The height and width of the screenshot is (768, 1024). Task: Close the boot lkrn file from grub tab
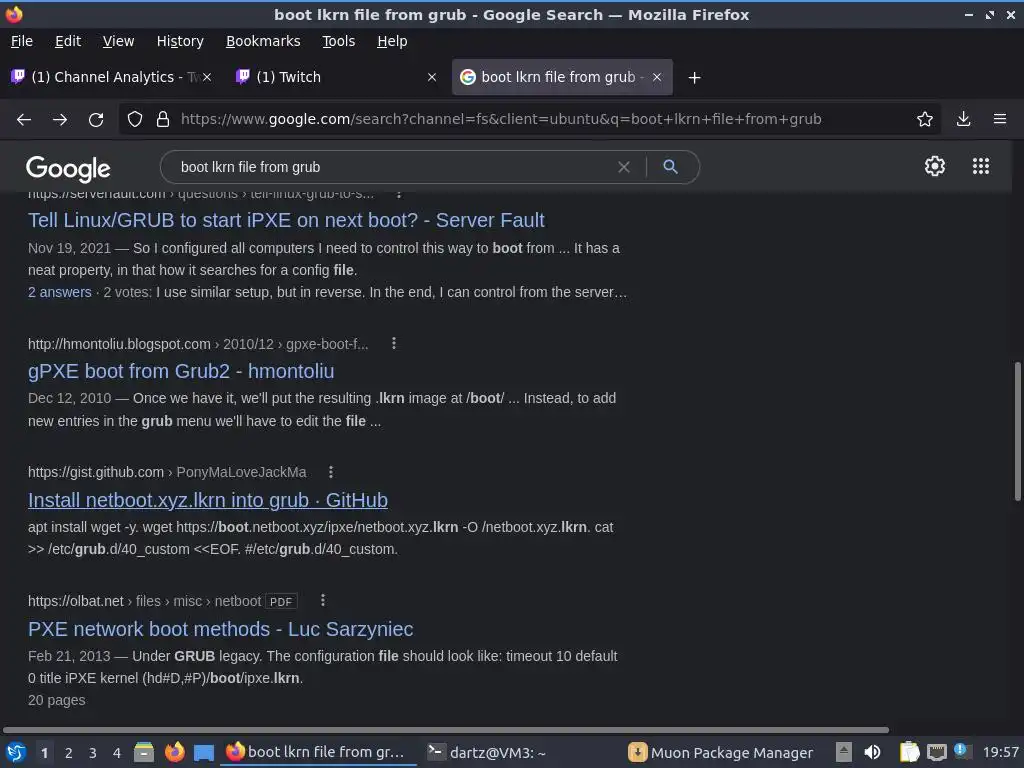point(657,77)
